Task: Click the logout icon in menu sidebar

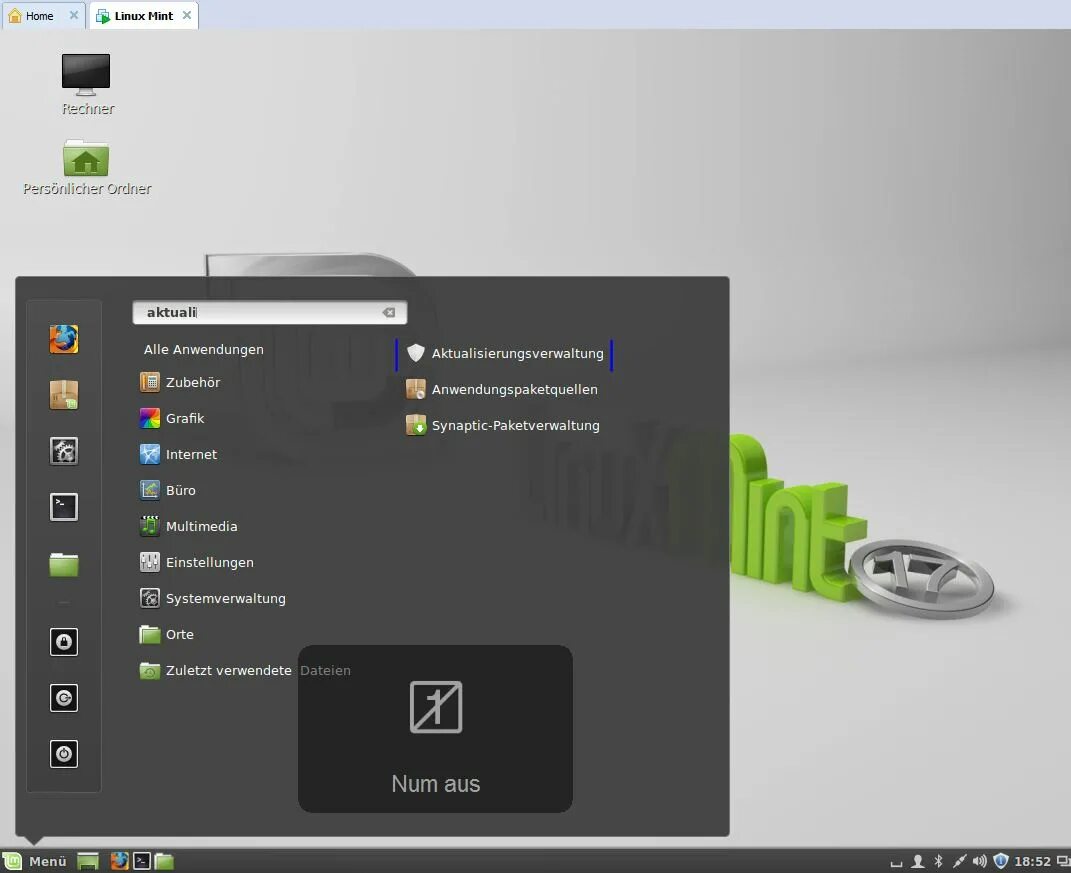Action: tap(64, 697)
